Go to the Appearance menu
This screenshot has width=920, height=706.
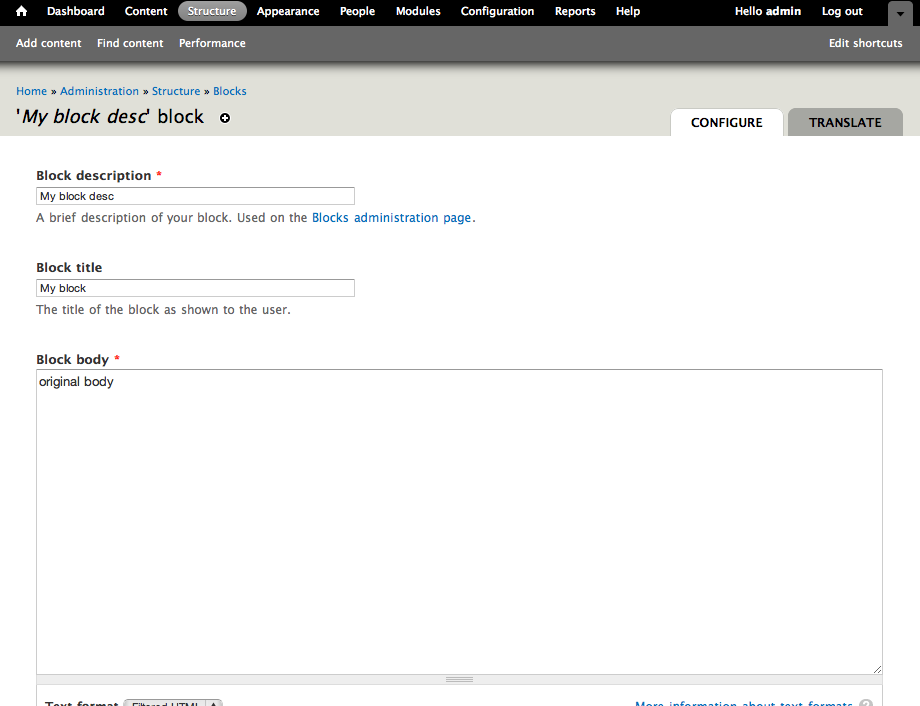point(288,11)
